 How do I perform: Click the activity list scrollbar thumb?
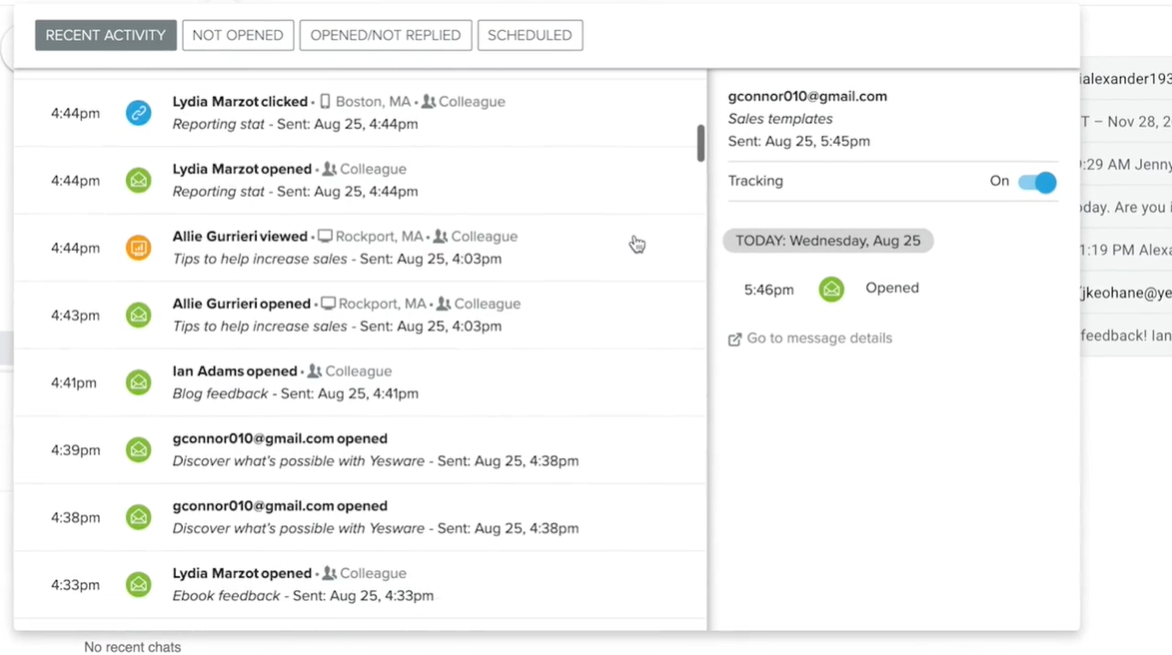(x=700, y=143)
